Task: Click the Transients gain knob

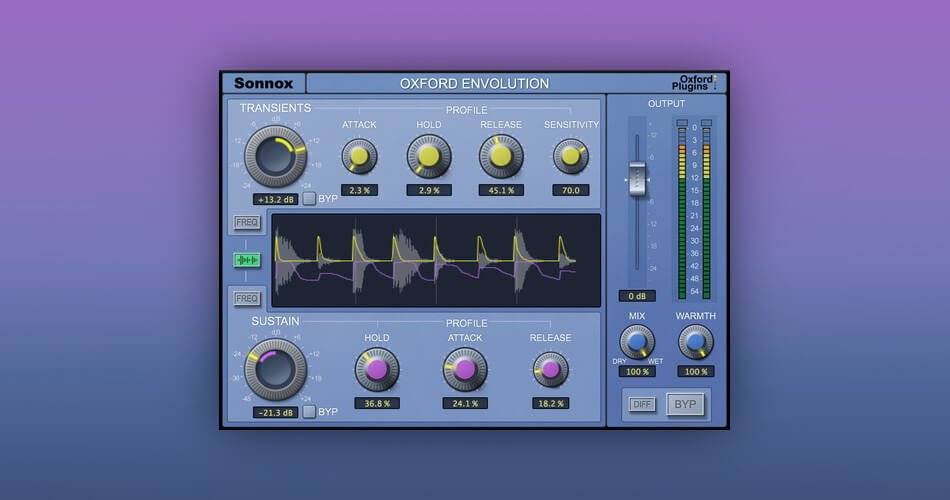Action: click(x=276, y=156)
